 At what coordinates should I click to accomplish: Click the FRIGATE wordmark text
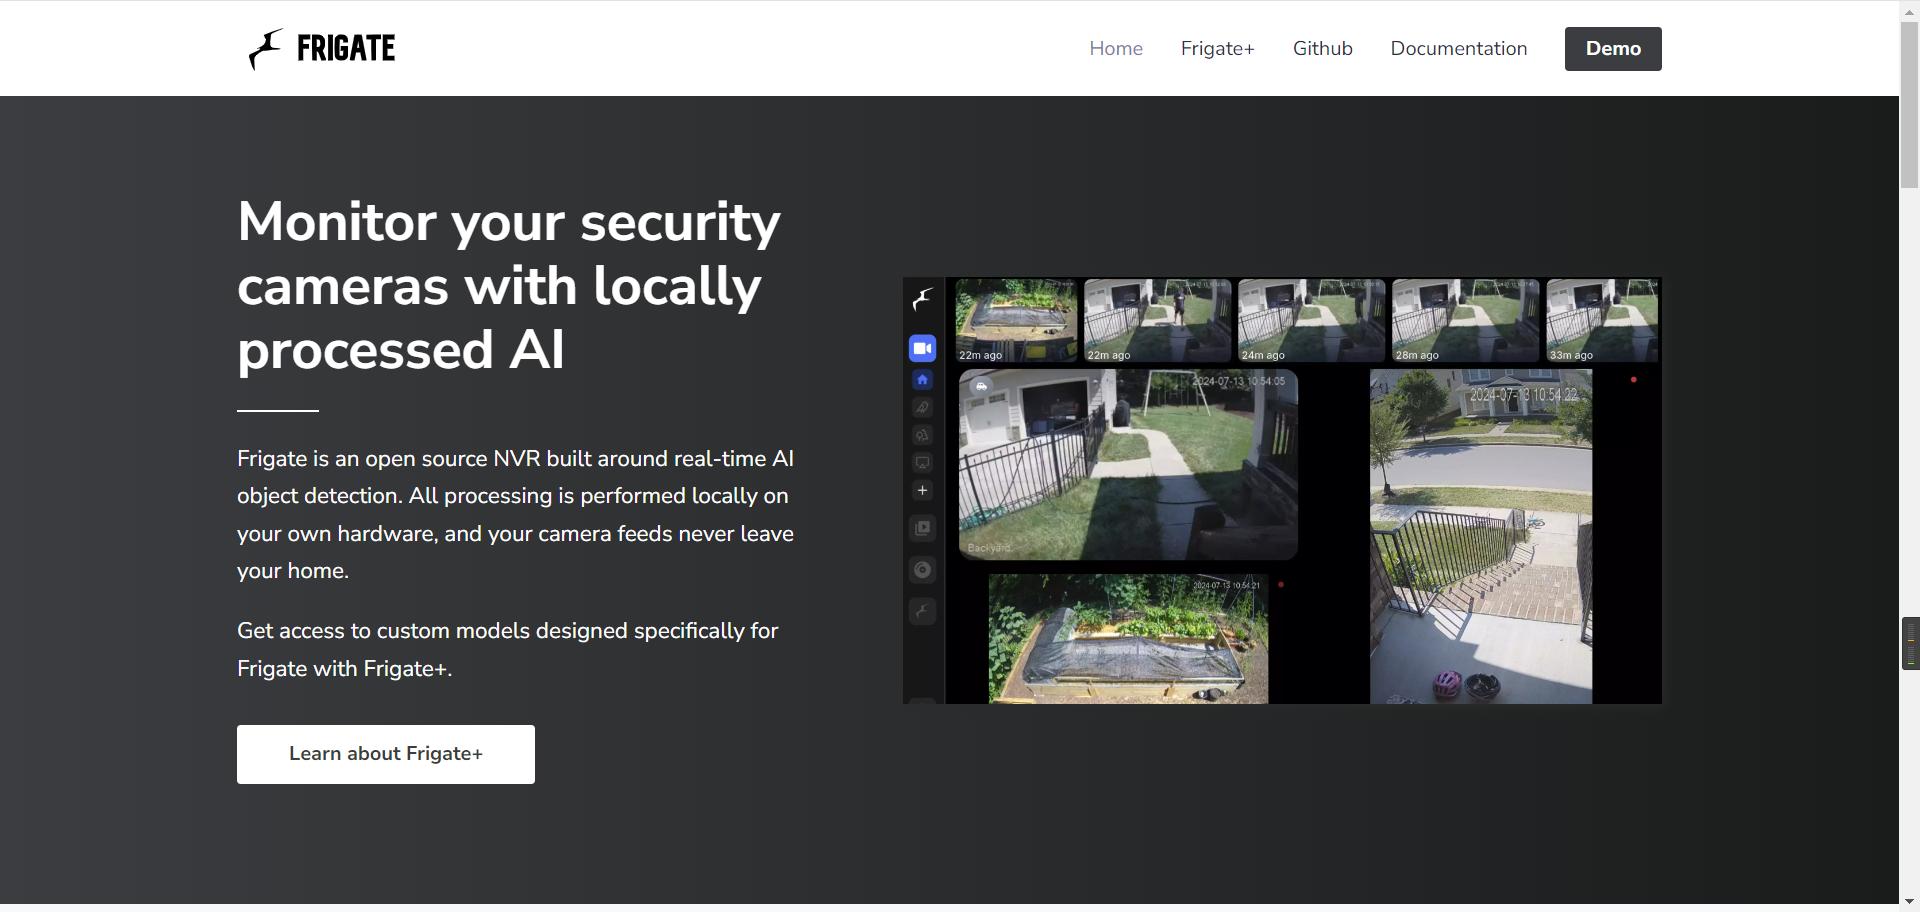[x=346, y=48]
